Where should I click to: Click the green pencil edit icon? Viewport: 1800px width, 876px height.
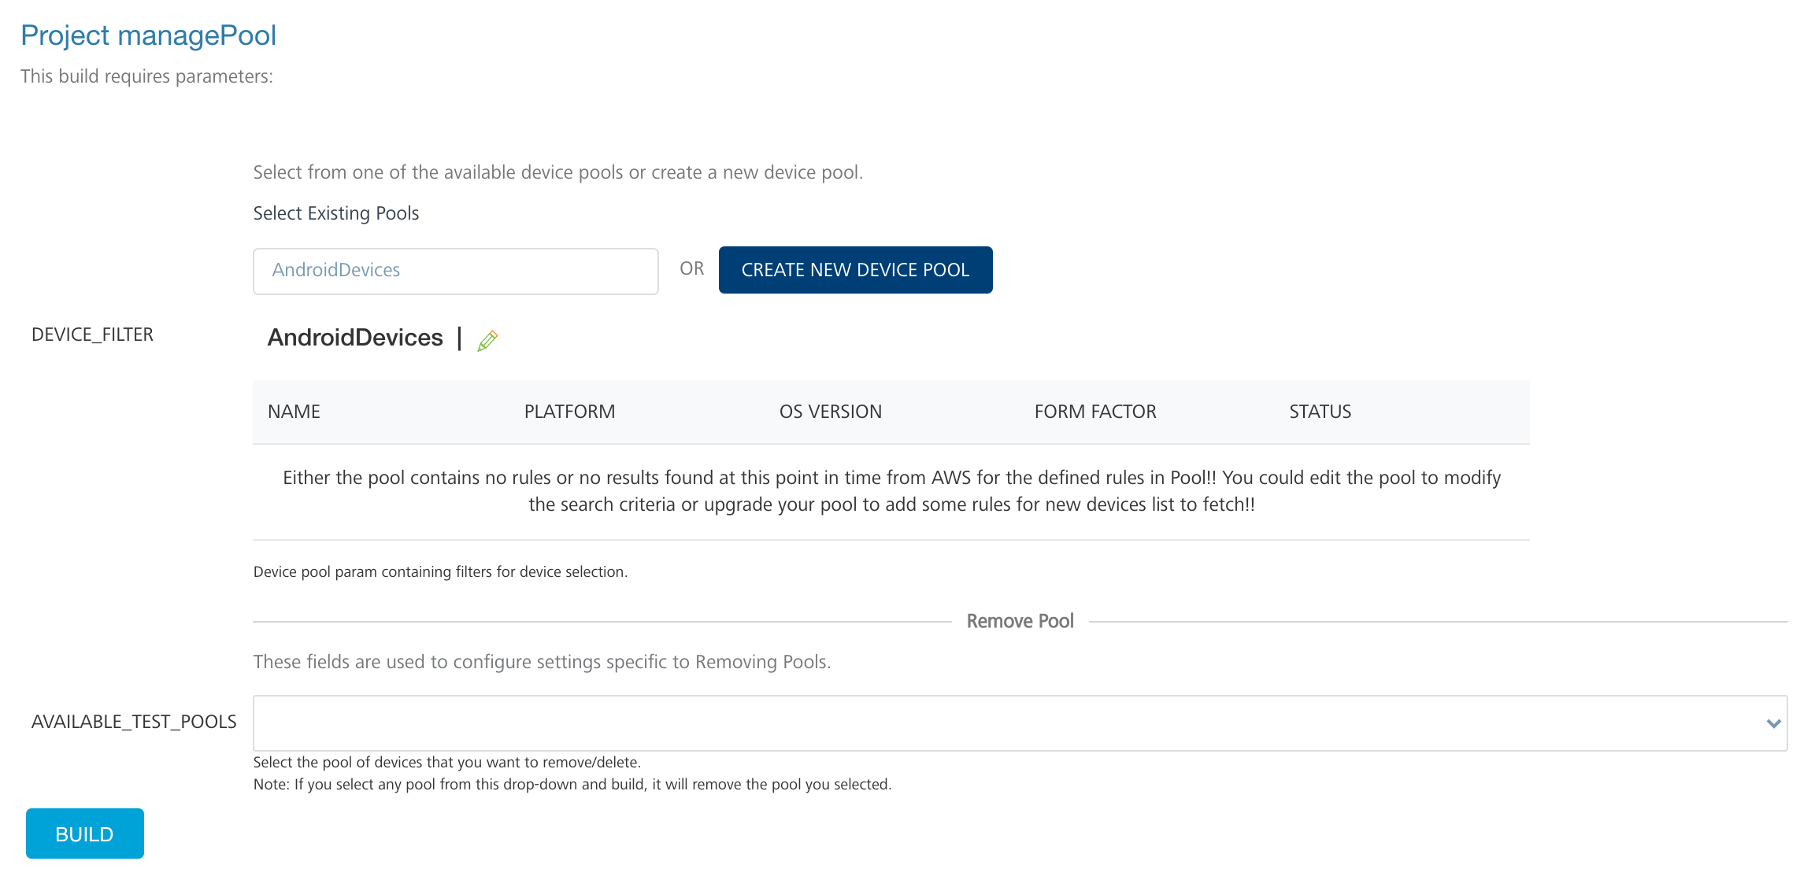pyautogui.click(x=487, y=341)
